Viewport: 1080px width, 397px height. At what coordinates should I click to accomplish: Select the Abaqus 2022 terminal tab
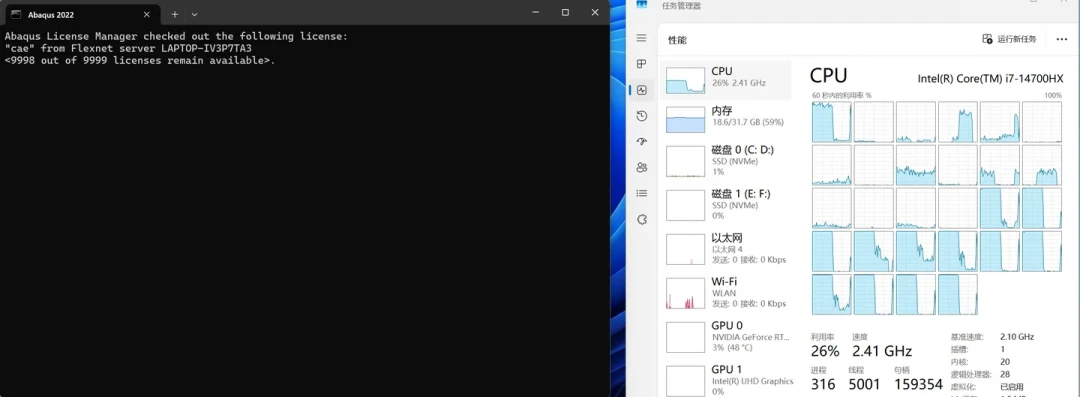pyautogui.click(x=83, y=14)
